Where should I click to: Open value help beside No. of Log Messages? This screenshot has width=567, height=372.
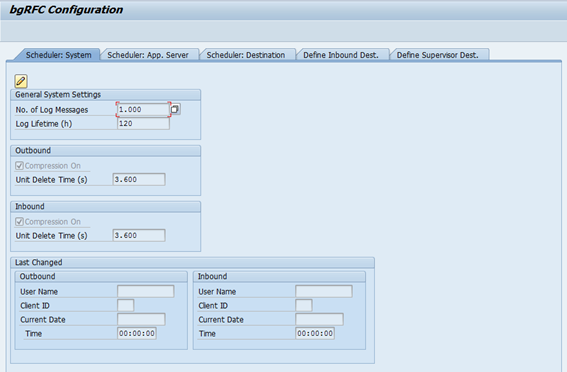(x=175, y=109)
